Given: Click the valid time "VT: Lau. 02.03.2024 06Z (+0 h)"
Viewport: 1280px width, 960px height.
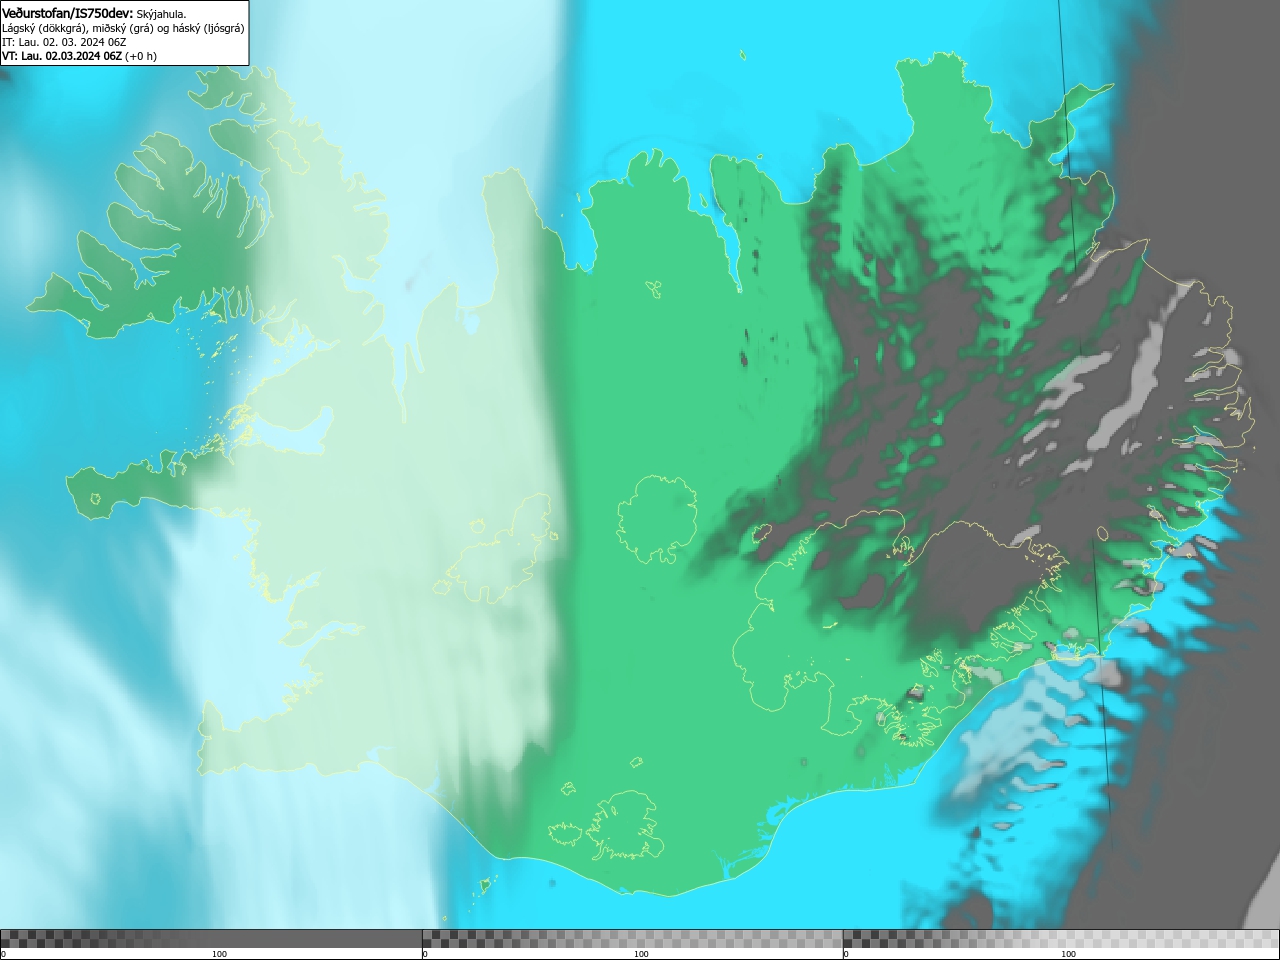Looking at the screenshot, I should click(79, 56).
